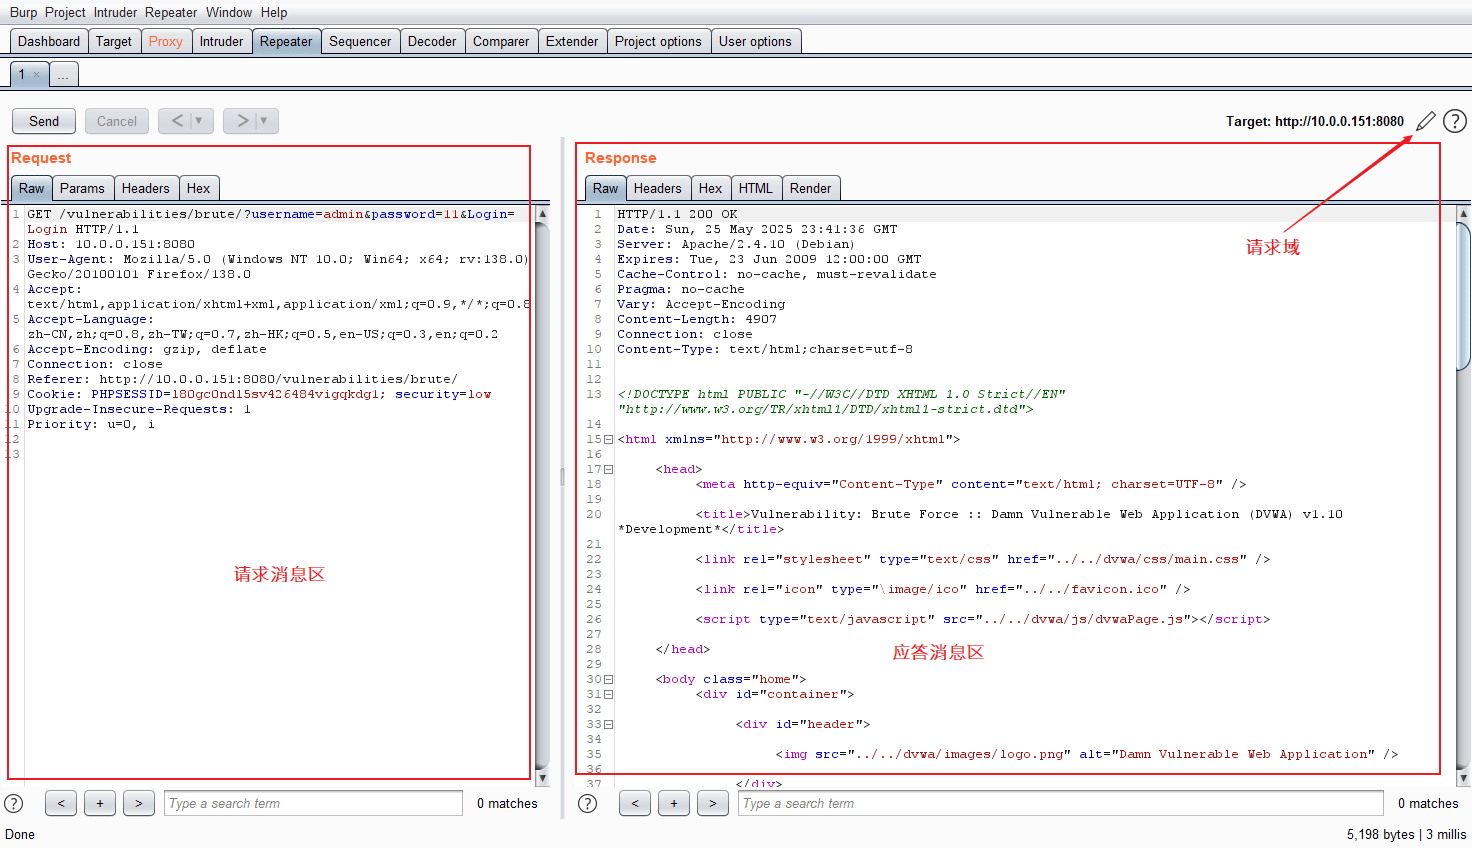The height and width of the screenshot is (848, 1472).
Task: Show response Hex view
Action: click(x=711, y=188)
